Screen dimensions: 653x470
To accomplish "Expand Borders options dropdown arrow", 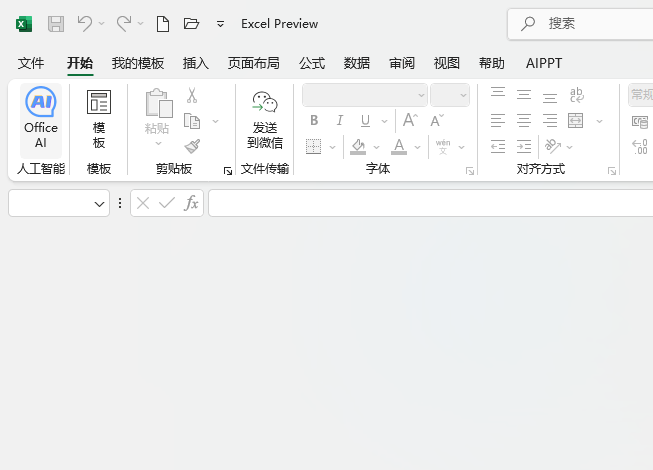I will (332, 147).
